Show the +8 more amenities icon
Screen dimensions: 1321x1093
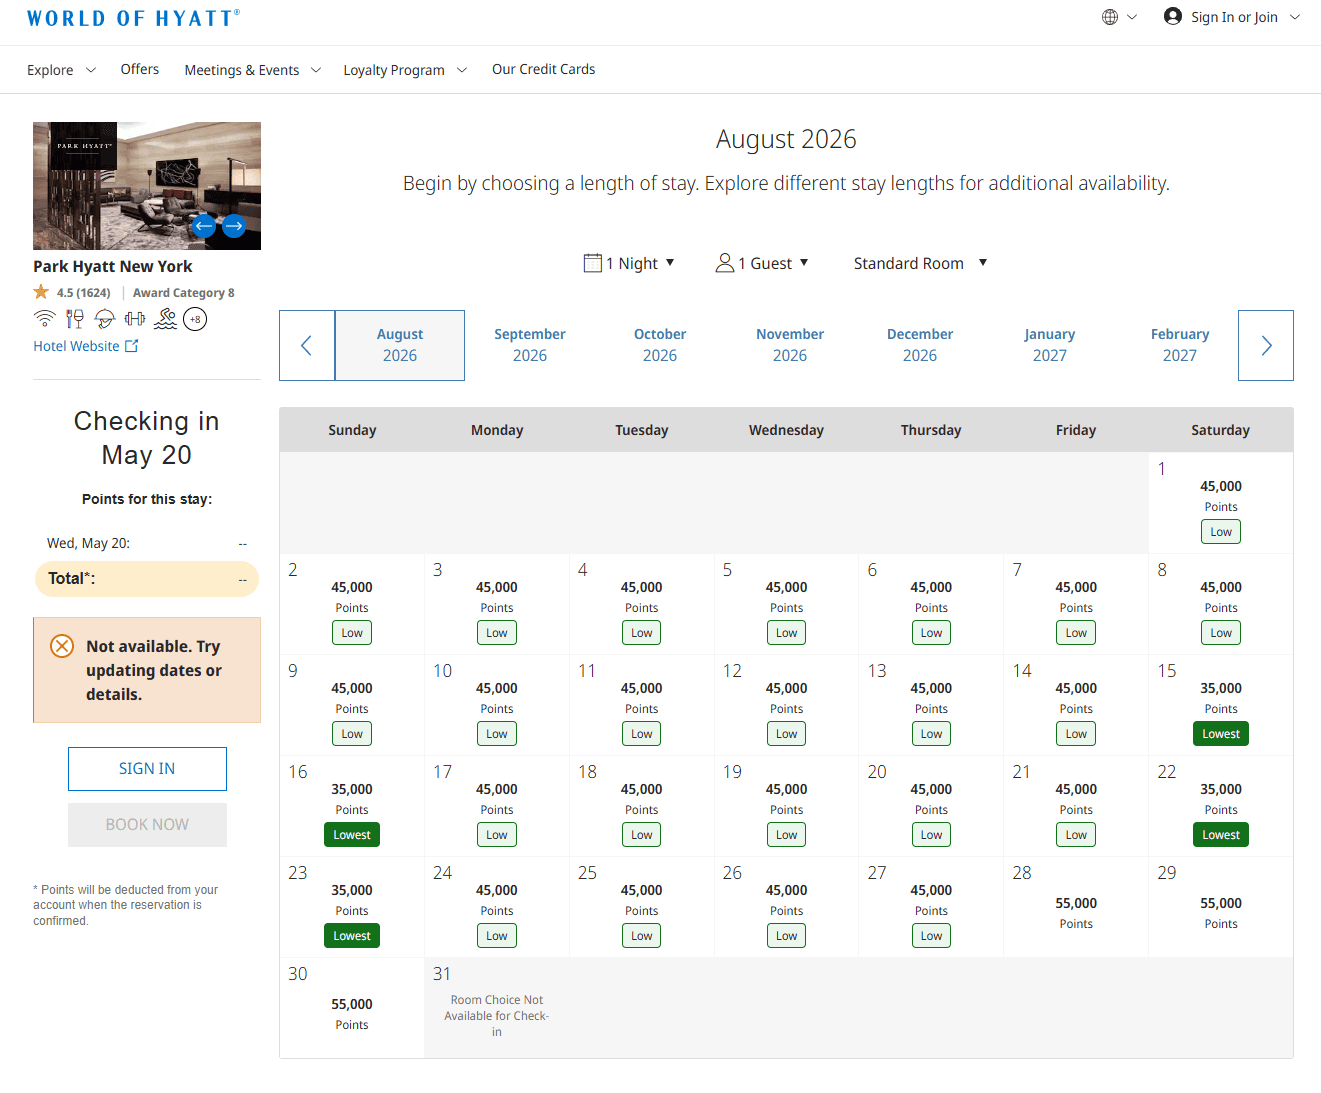(x=195, y=319)
